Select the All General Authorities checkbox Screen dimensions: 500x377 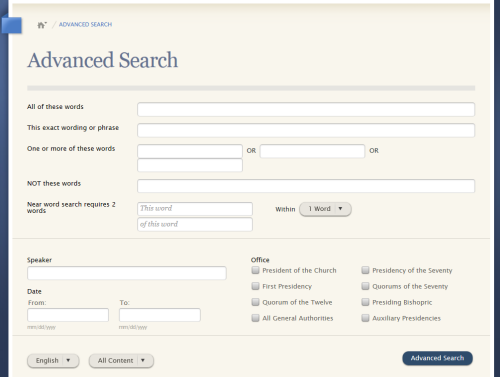[x=255, y=318]
